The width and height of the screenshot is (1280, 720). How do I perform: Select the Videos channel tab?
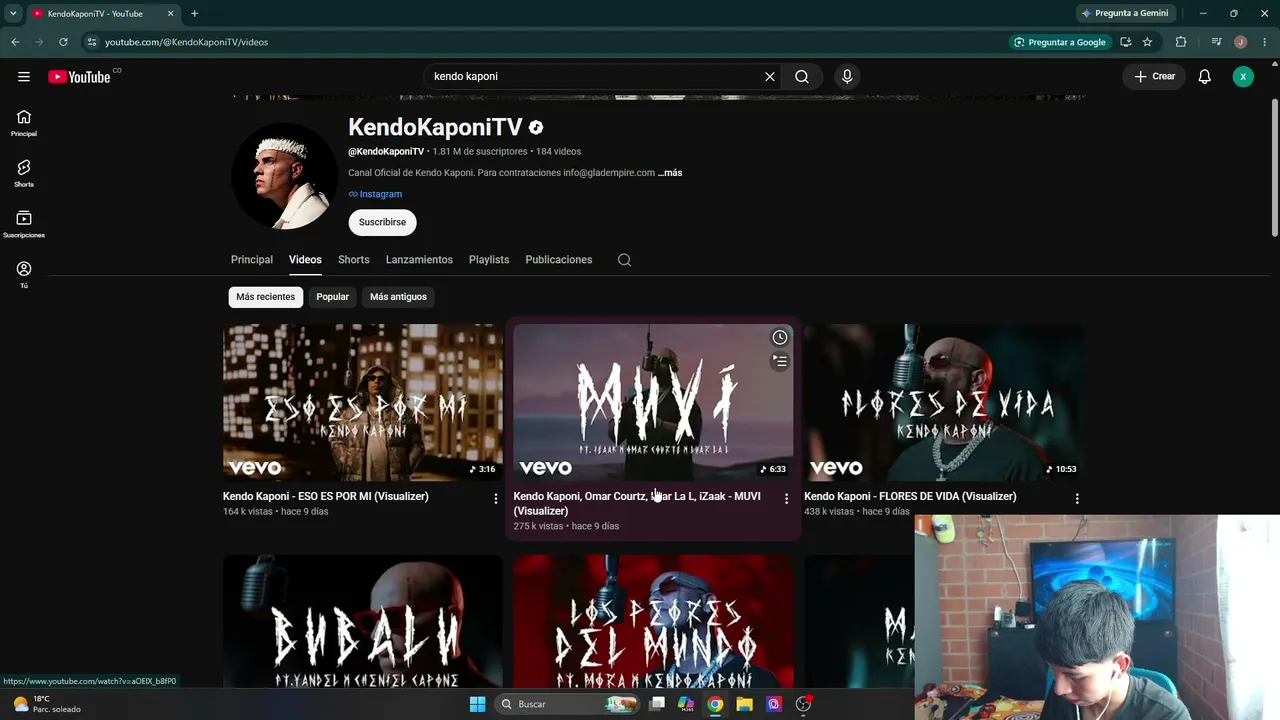pos(305,260)
